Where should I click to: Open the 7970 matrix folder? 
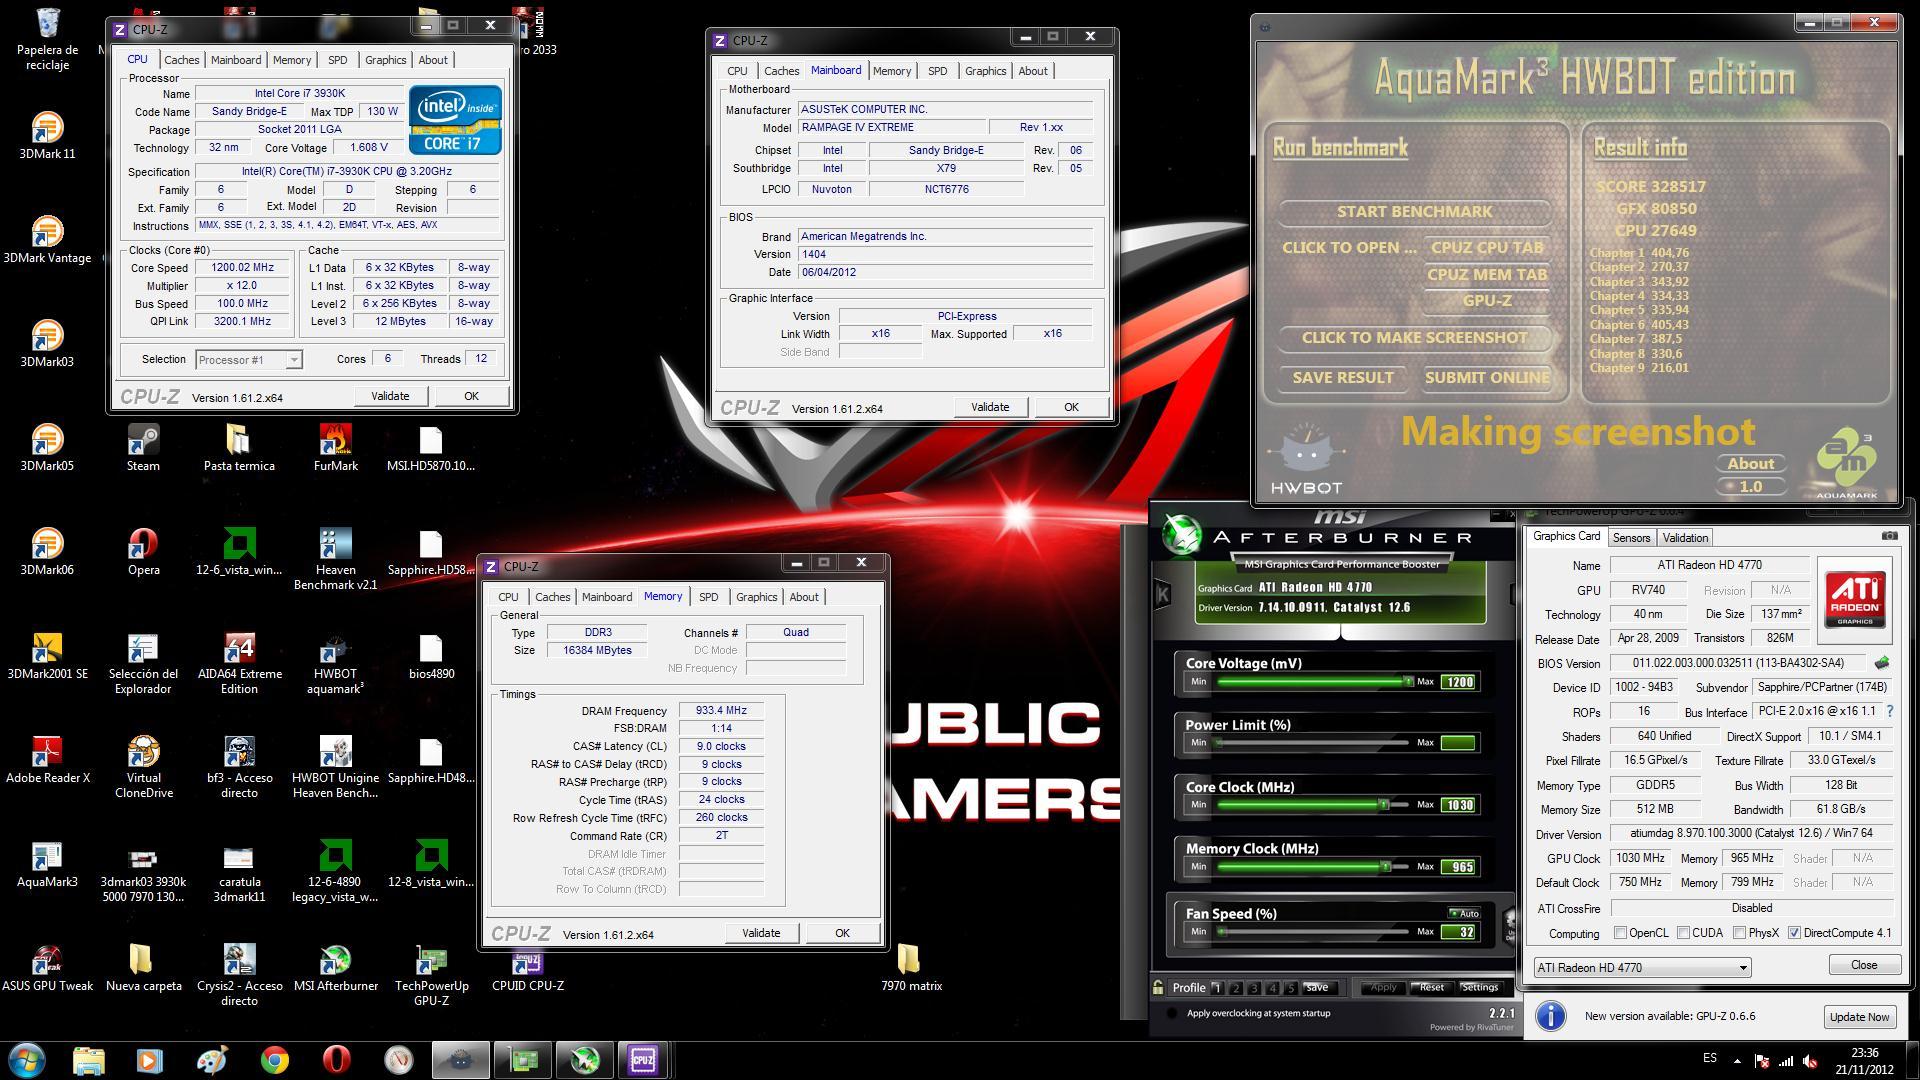tap(911, 967)
